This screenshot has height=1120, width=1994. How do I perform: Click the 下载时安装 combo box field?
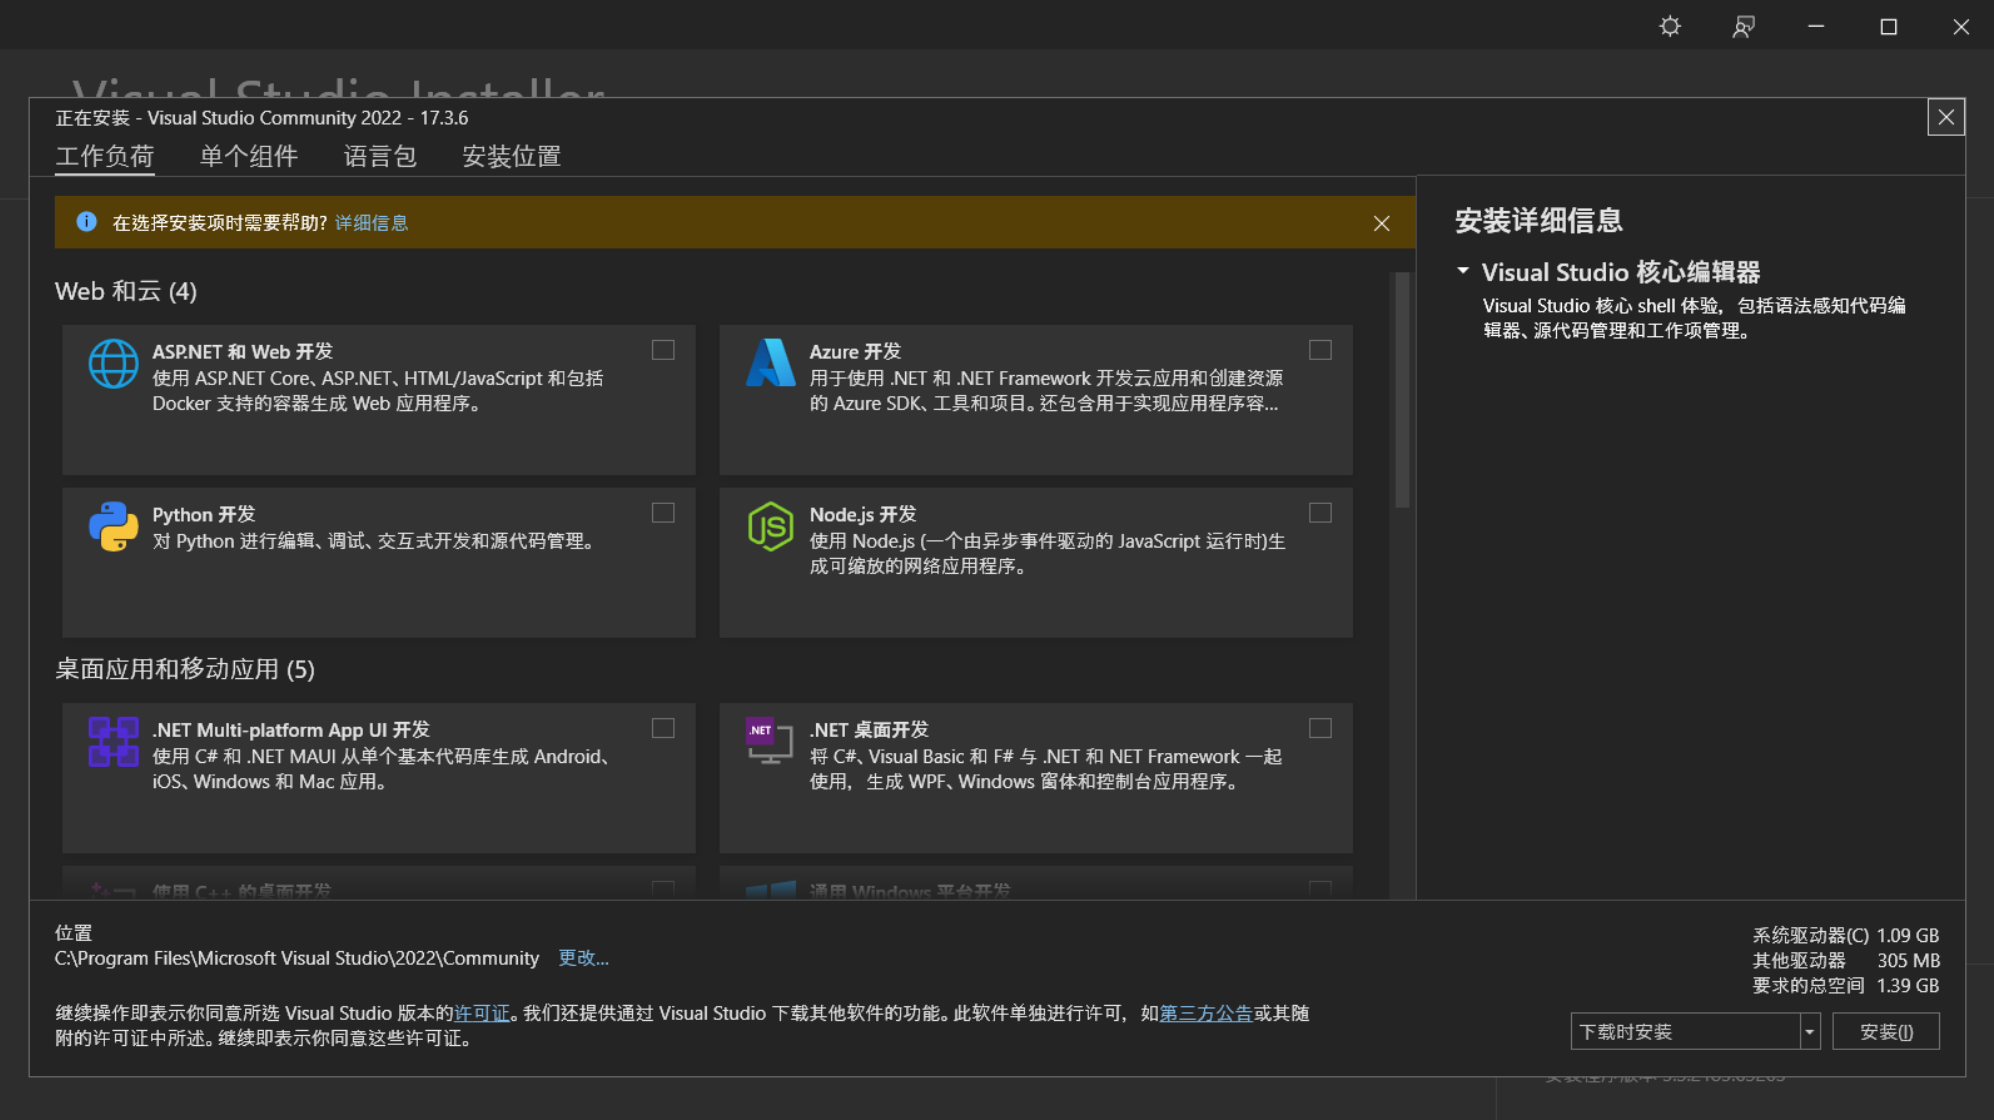point(1695,1031)
